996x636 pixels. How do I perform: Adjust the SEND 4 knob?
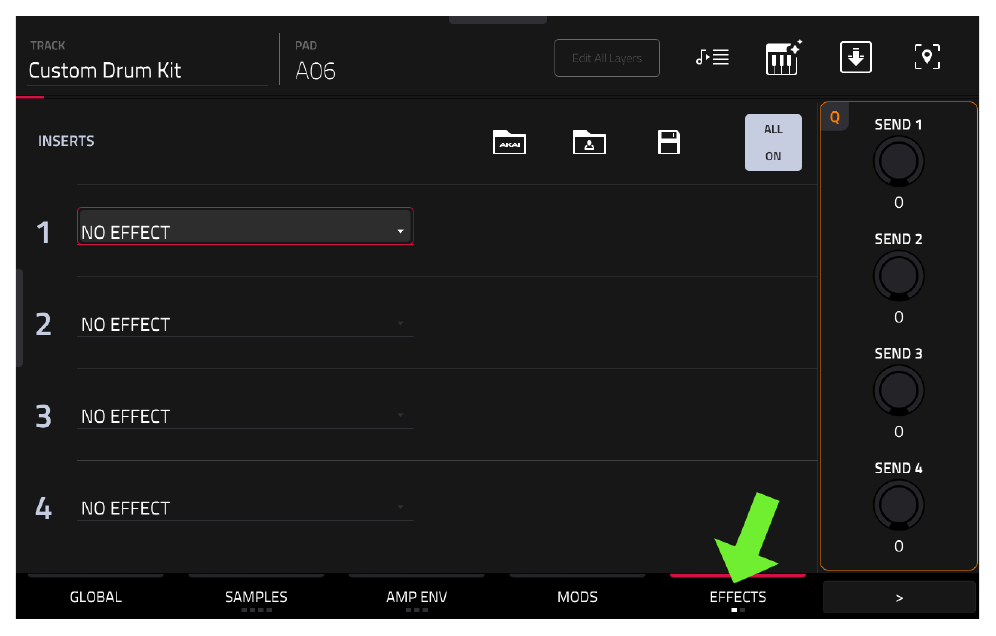tap(898, 505)
